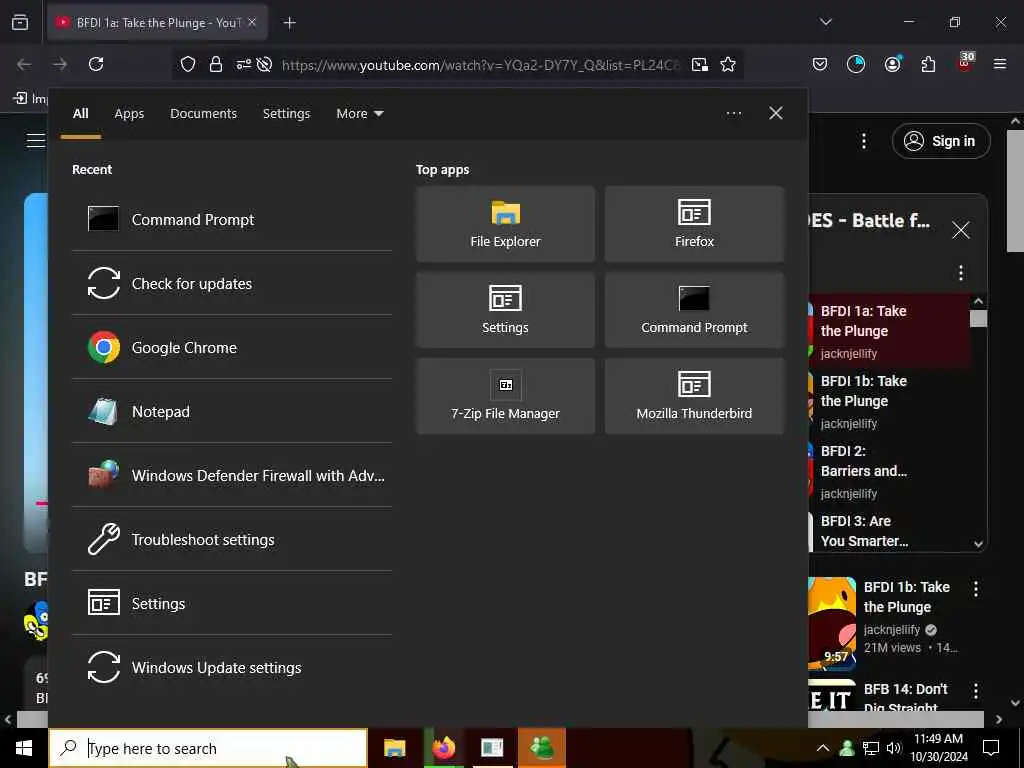
Task: Close the Windows search panel
Action: [776, 114]
